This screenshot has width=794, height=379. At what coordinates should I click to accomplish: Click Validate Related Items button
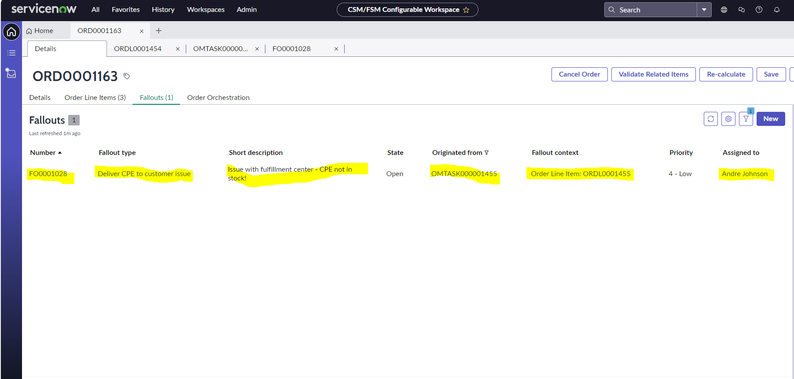click(654, 74)
